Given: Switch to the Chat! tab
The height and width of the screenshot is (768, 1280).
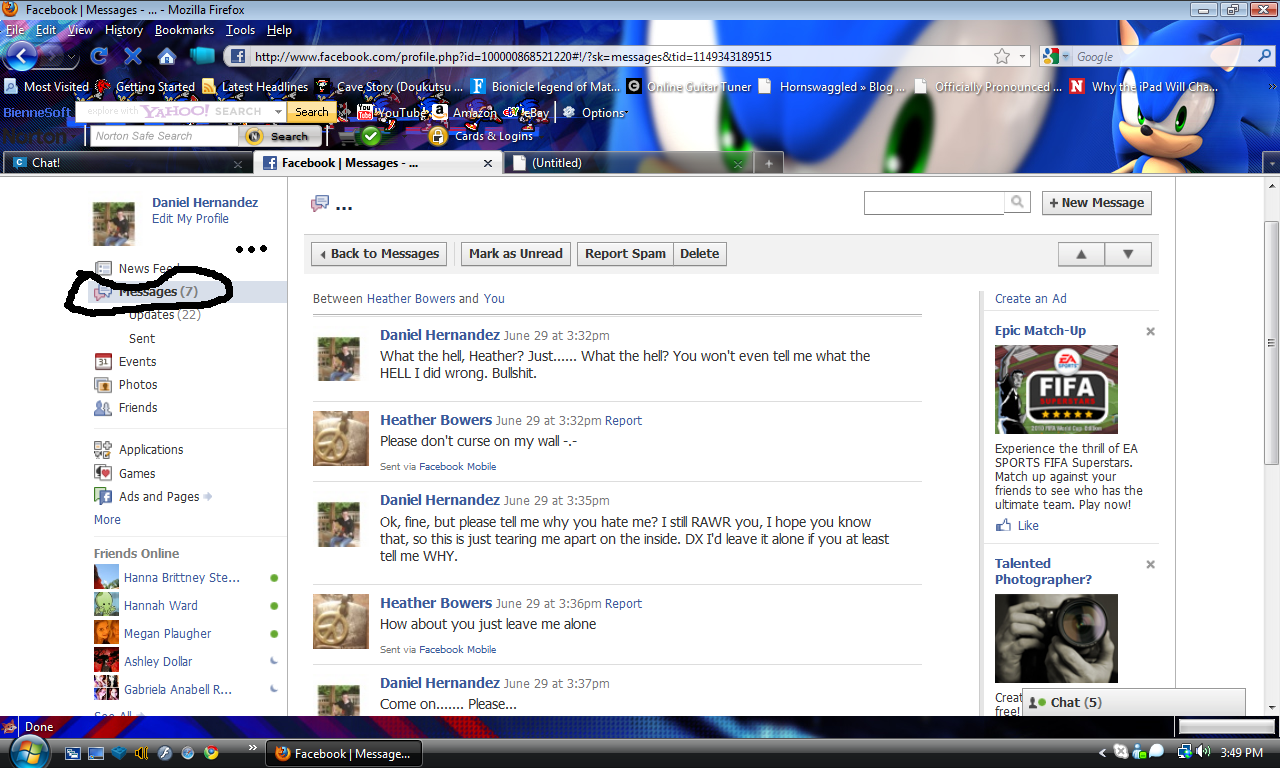Looking at the screenshot, I should click(x=127, y=163).
